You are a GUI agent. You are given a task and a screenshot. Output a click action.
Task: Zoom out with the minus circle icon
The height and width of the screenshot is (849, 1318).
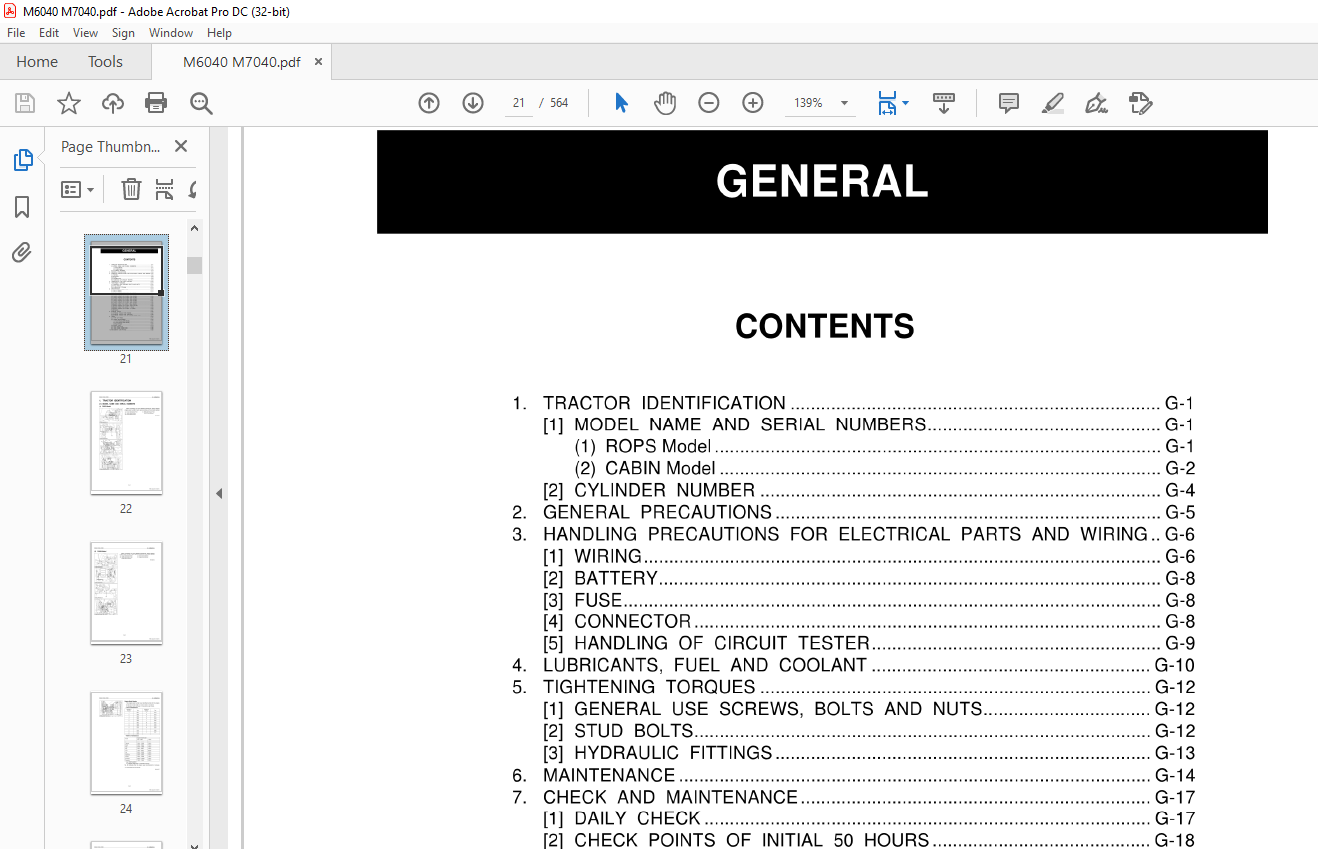click(709, 103)
